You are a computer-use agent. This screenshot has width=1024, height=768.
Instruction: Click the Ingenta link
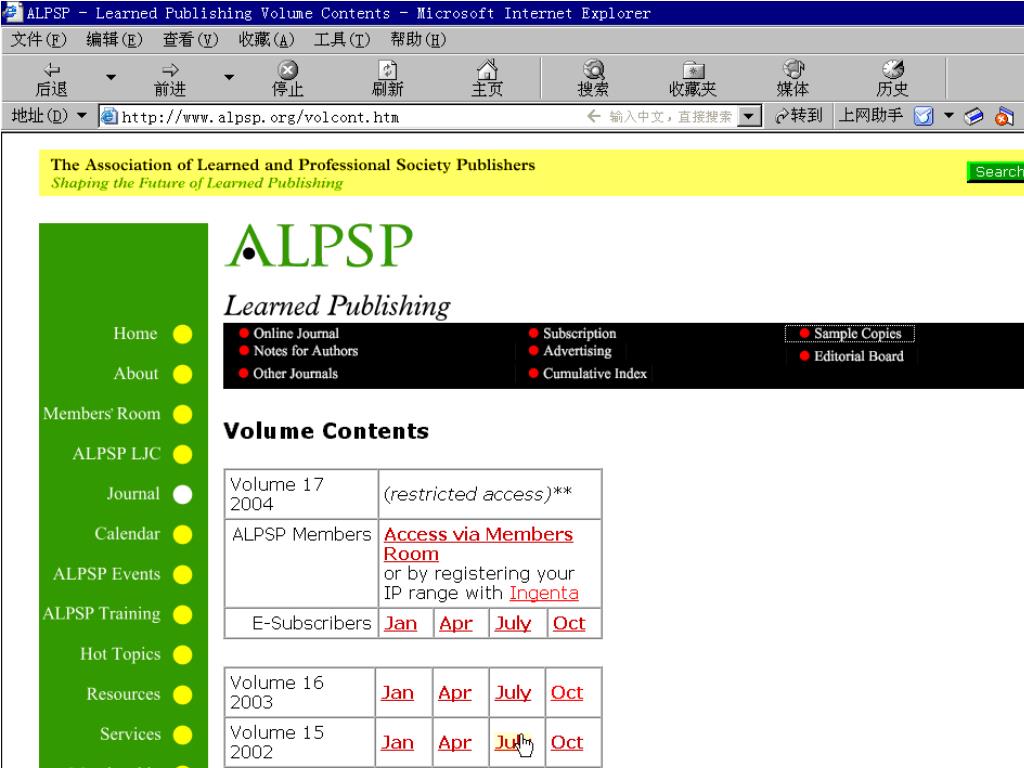coord(543,593)
